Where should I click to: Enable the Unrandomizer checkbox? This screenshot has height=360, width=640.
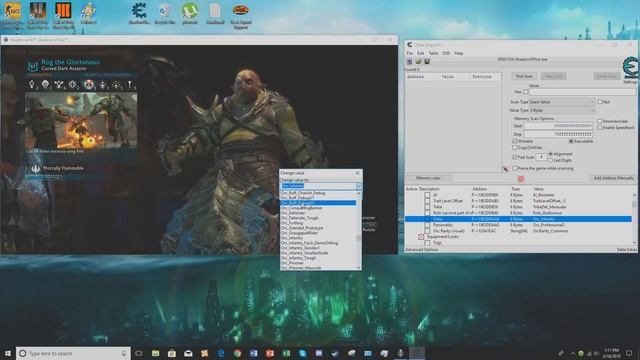tap(600, 121)
